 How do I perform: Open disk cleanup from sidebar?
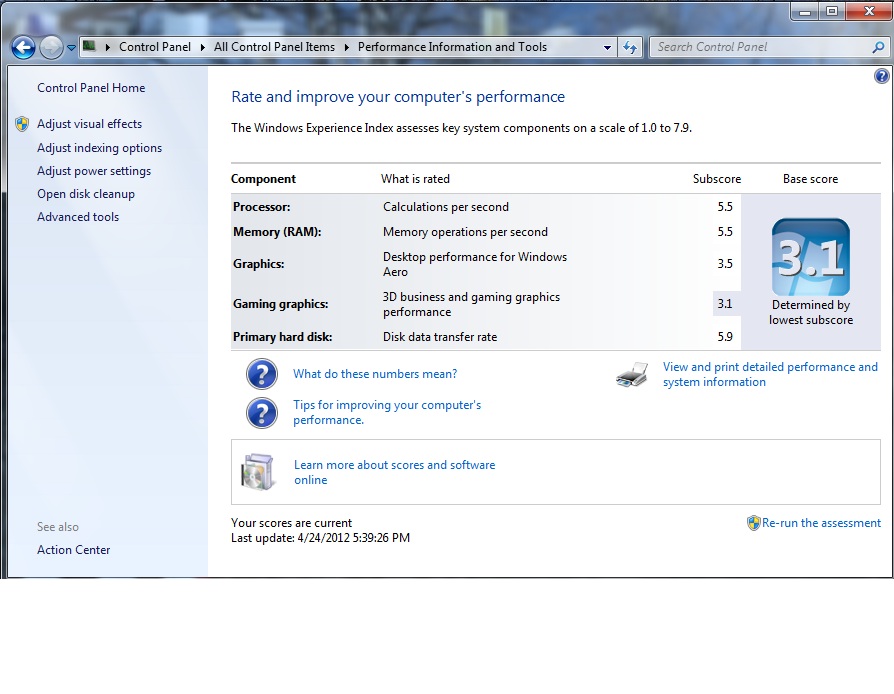tap(86, 194)
